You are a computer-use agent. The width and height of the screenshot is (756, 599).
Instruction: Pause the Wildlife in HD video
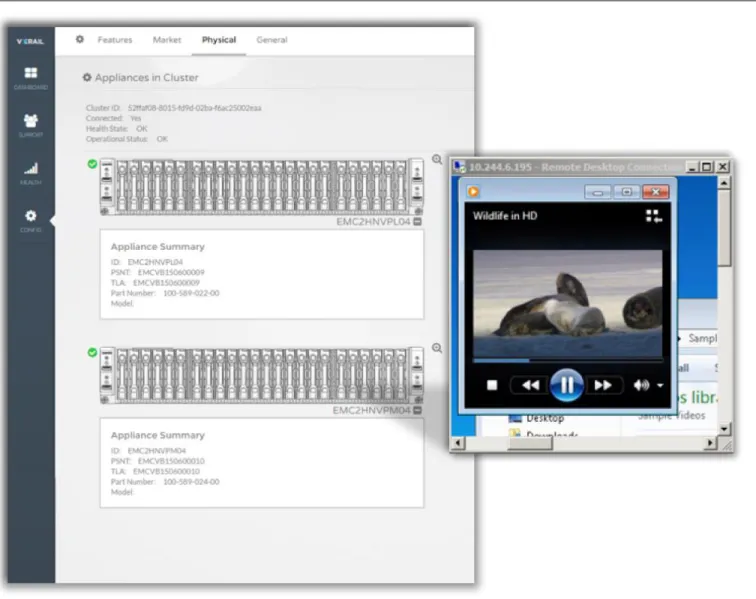[x=567, y=385]
